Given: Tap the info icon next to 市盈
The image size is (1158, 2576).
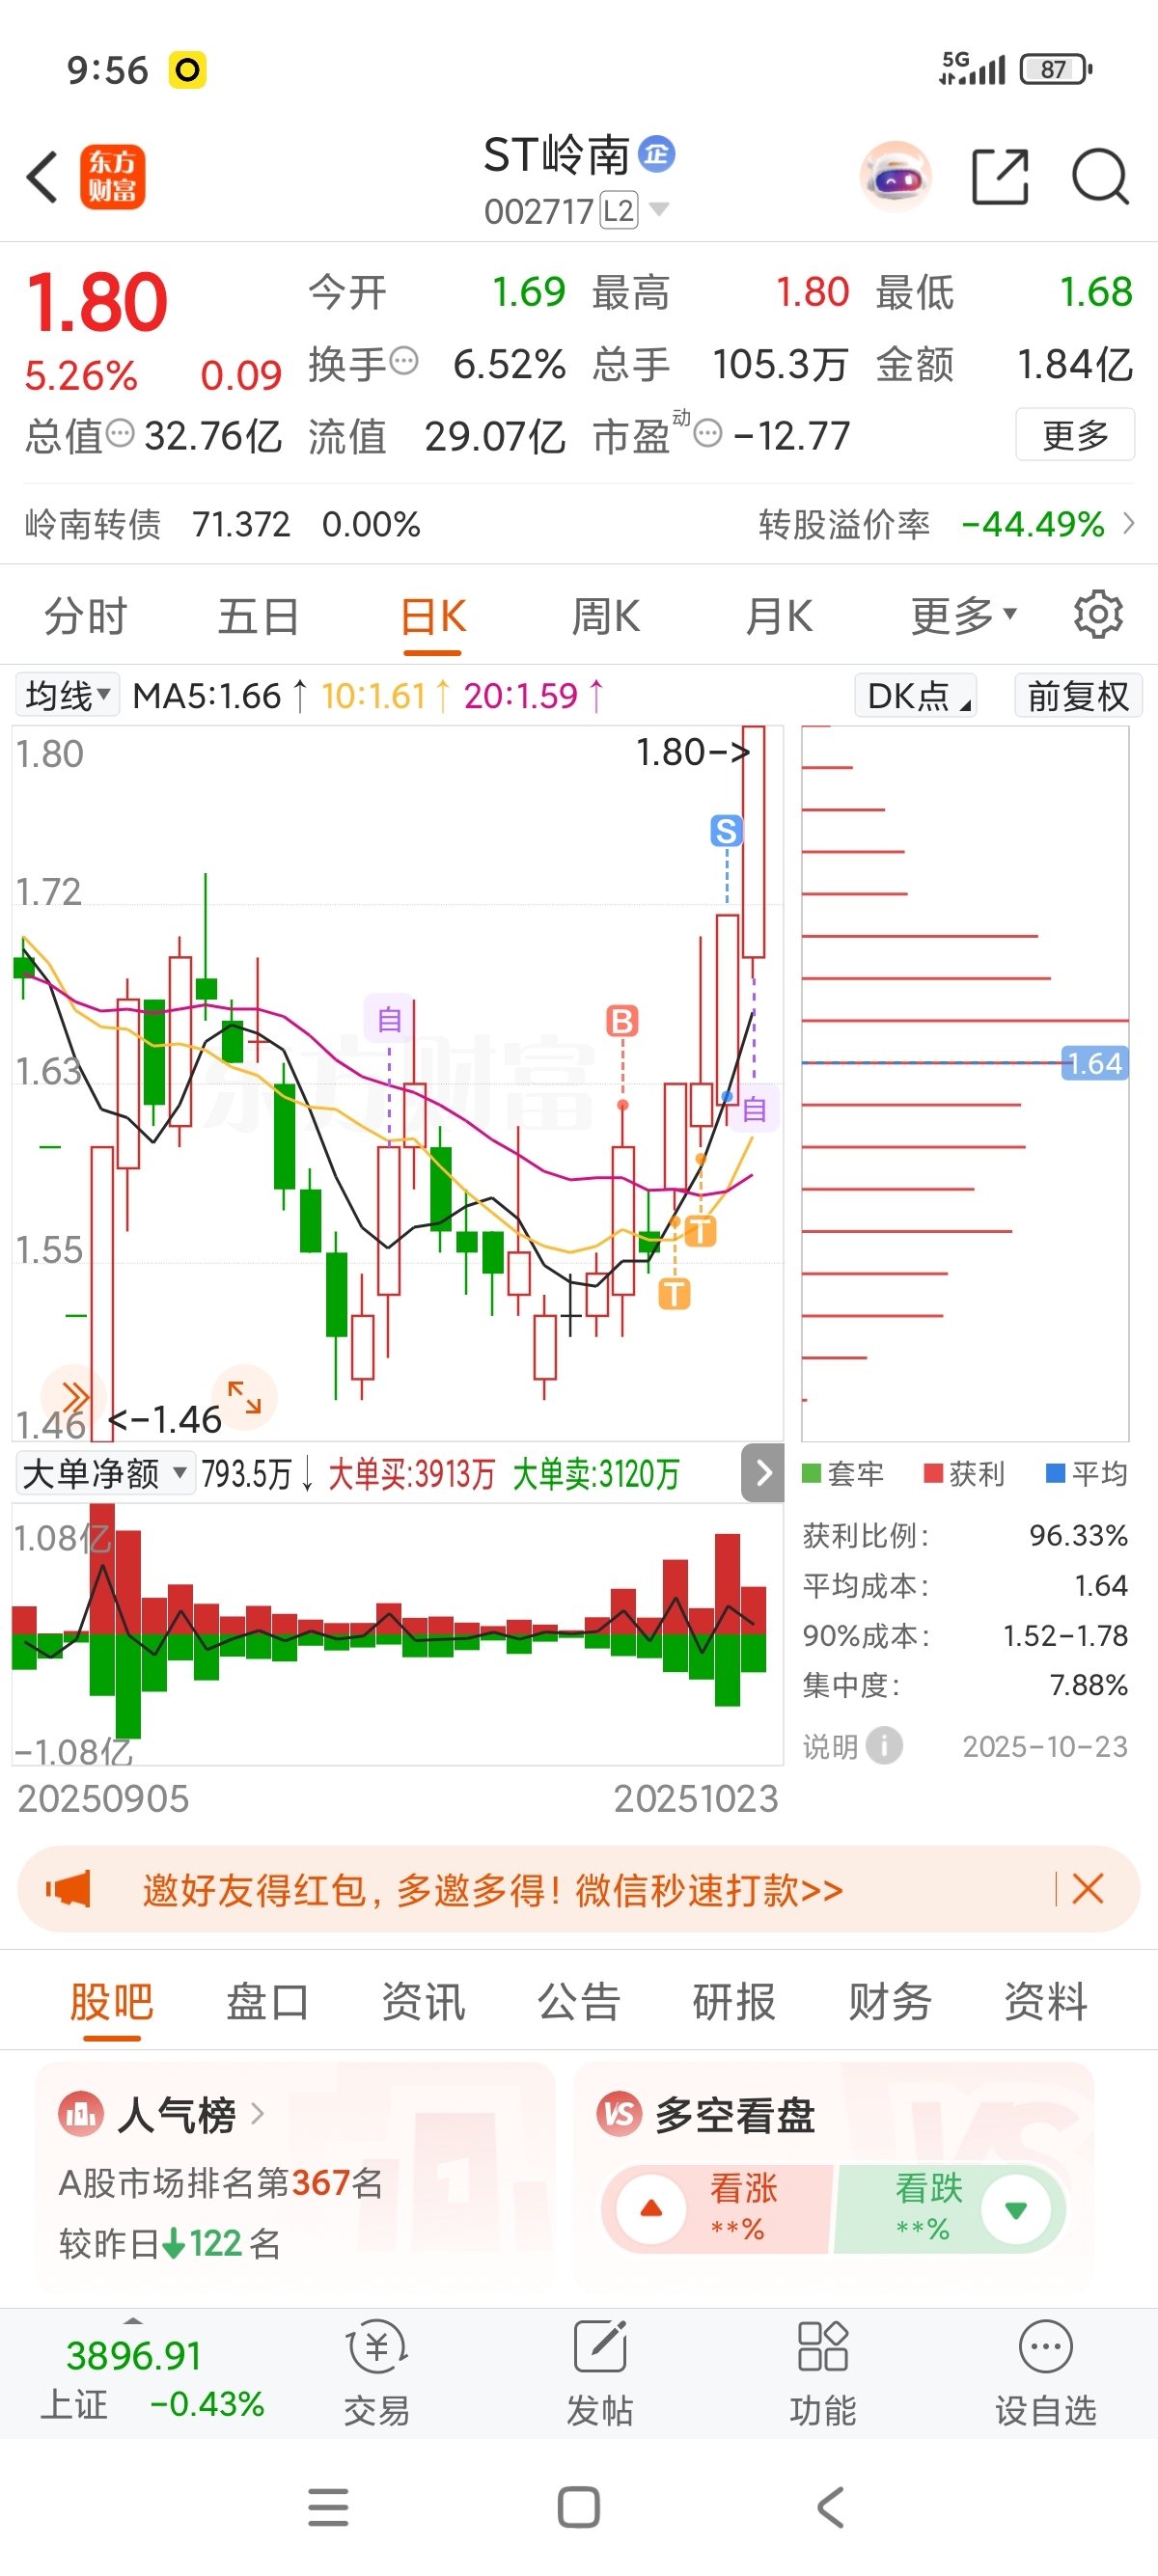Looking at the screenshot, I should 707,433.
